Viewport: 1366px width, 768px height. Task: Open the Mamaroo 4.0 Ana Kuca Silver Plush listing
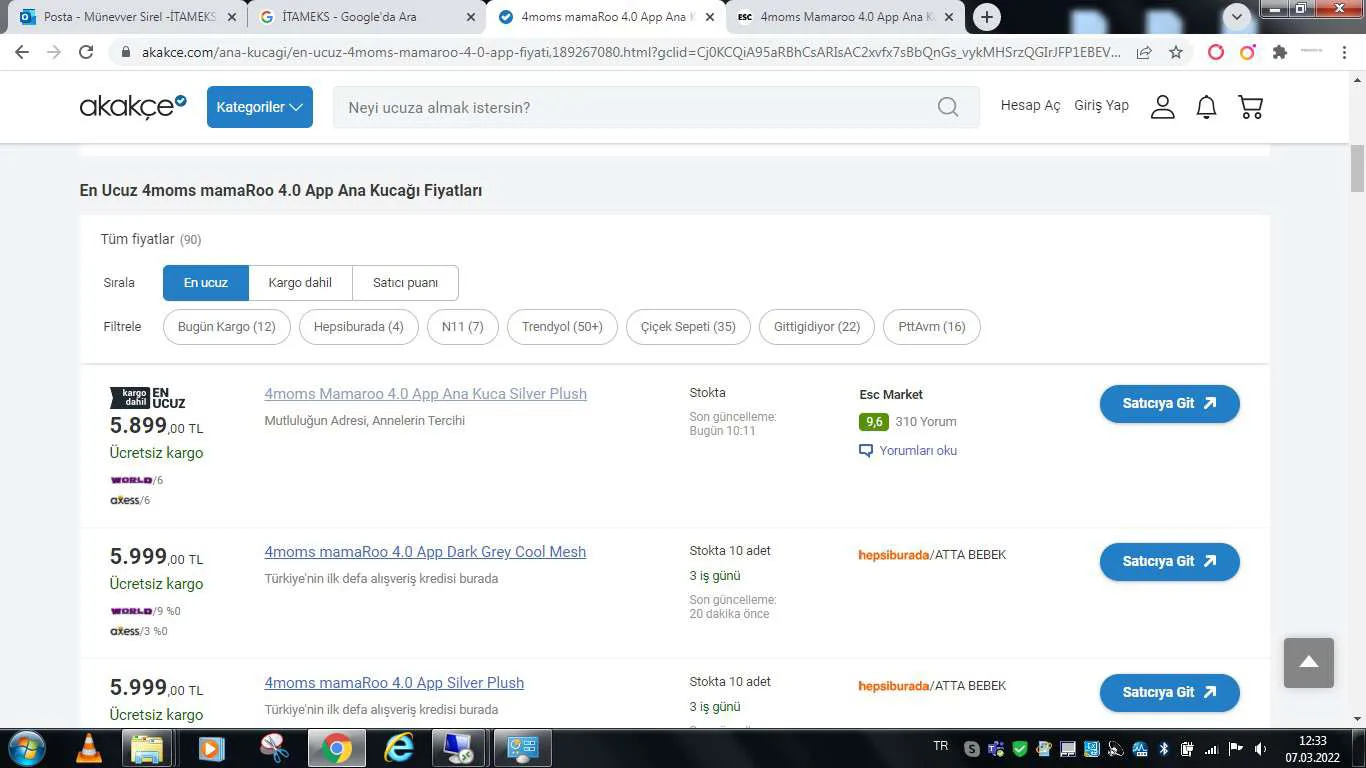(x=425, y=394)
